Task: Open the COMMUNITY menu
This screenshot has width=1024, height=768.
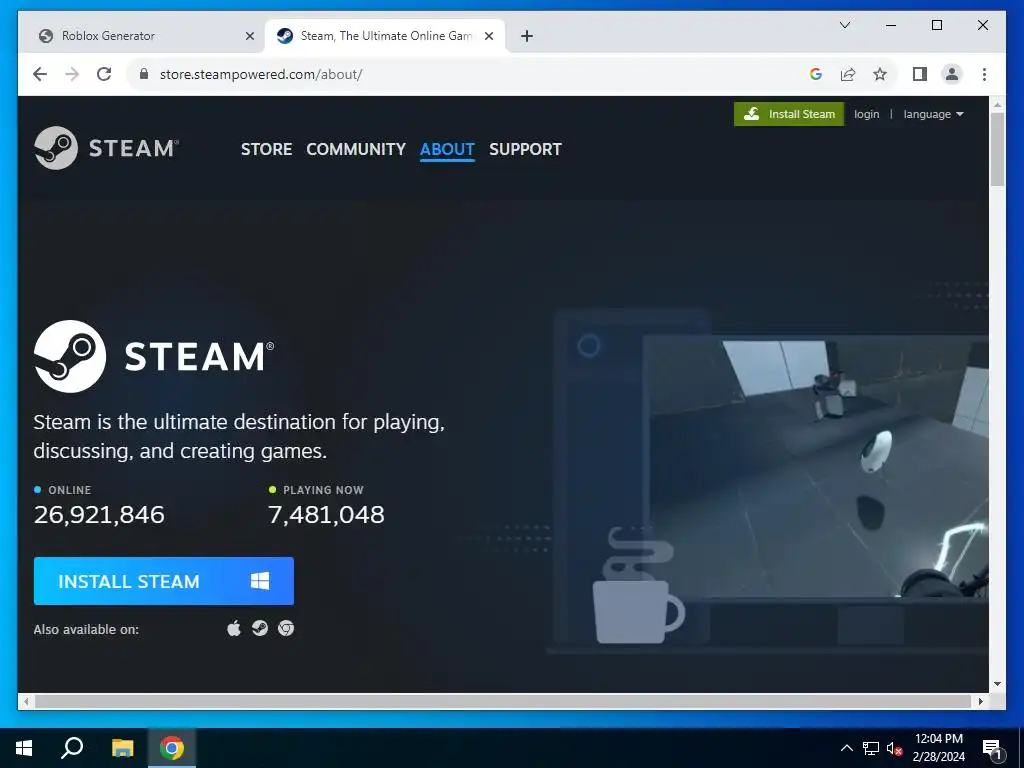Action: coord(356,149)
